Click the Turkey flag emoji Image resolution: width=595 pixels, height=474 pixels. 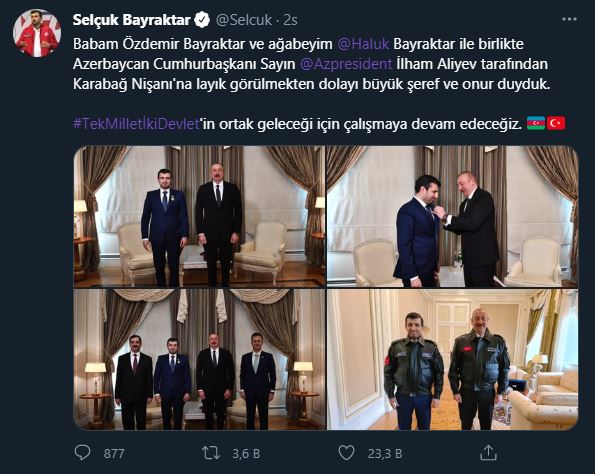pos(556,123)
